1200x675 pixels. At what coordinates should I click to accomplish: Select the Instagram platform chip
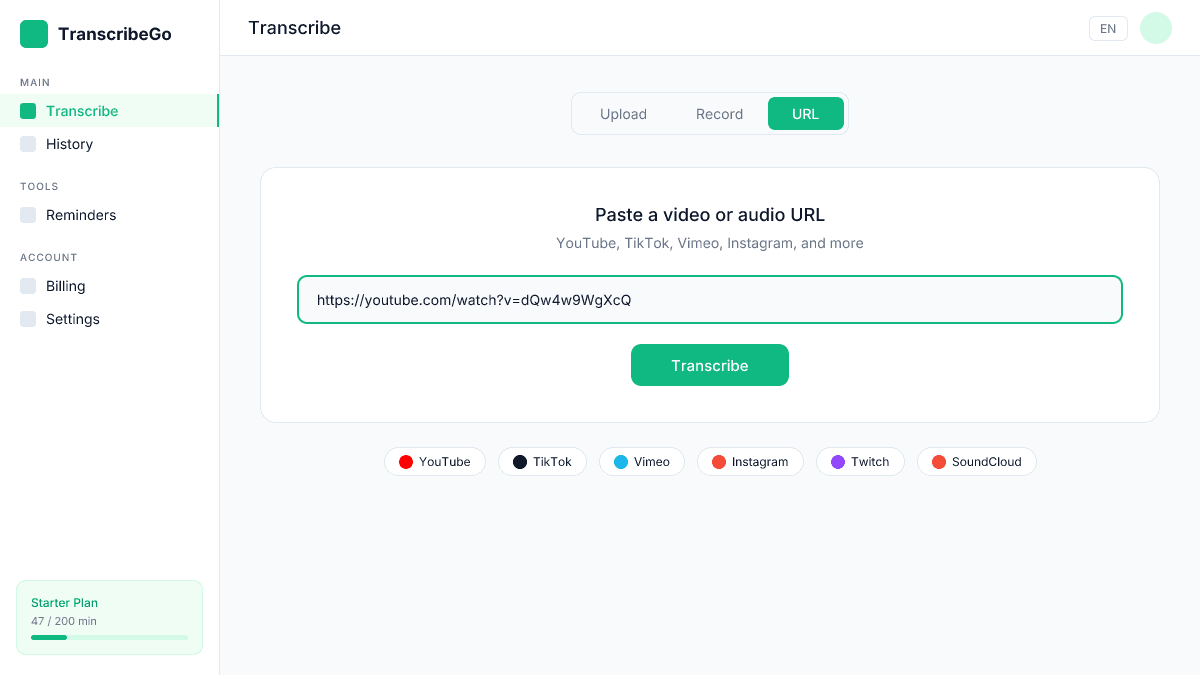(750, 461)
